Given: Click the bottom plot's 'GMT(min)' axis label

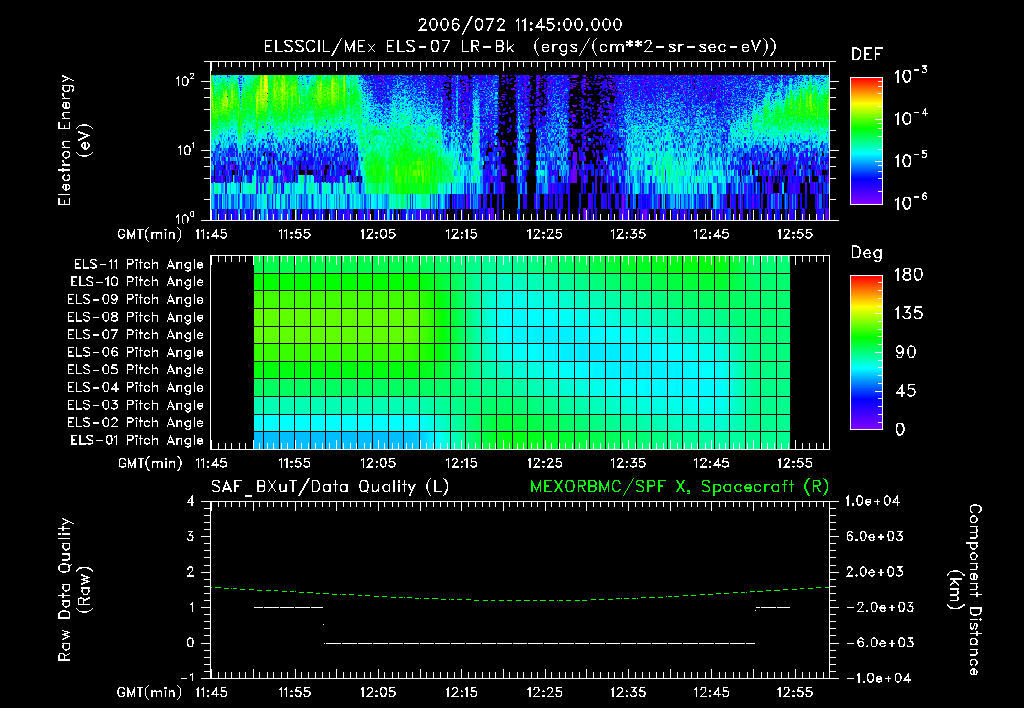Looking at the screenshot, I should [149, 692].
